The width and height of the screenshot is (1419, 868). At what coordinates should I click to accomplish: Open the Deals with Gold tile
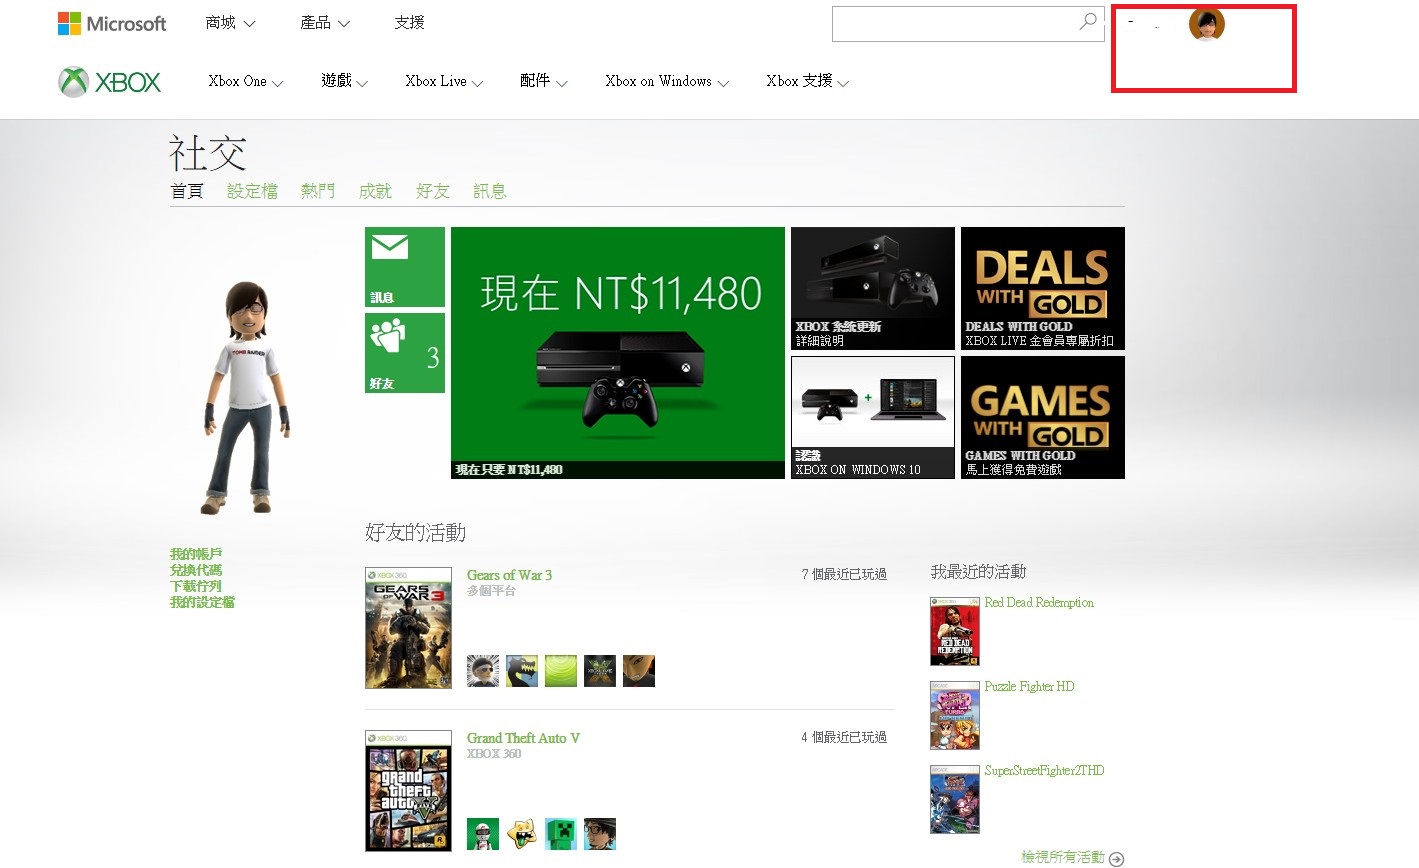(1043, 289)
